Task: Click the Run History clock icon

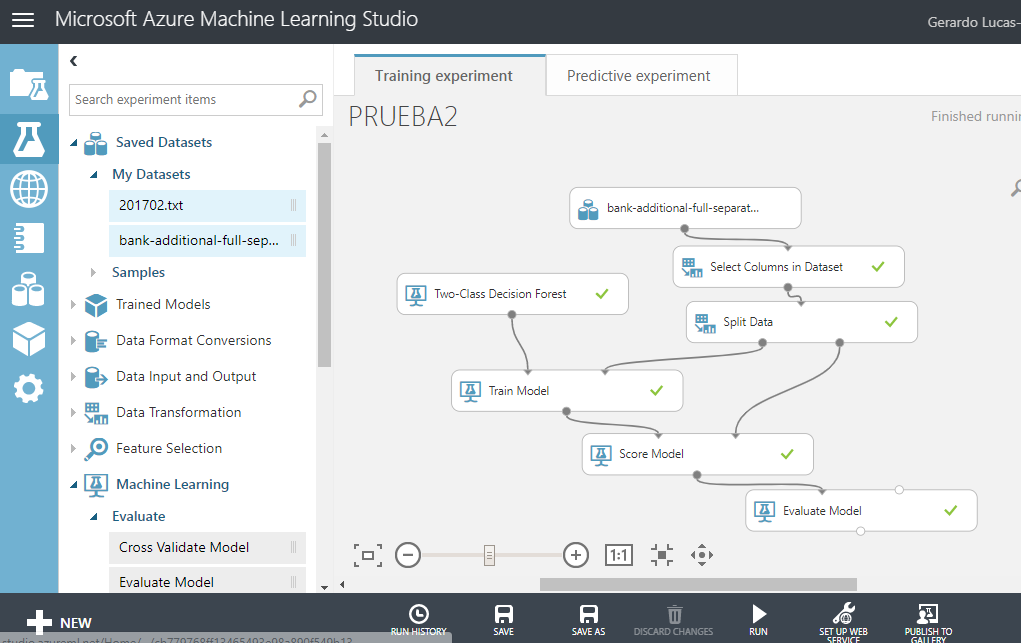Action: [419, 617]
